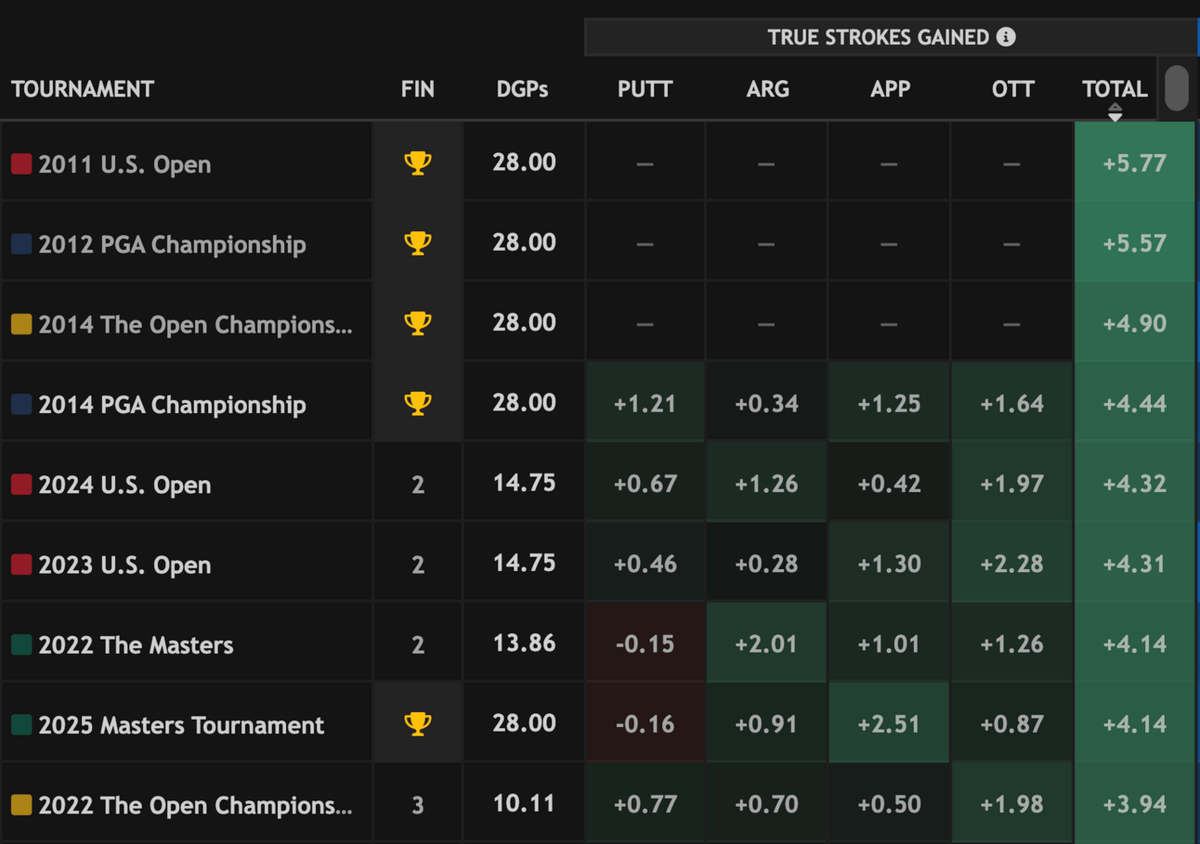This screenshot has height=844, width=1200.
Task: Sort by the APP column header
Action: [x=890, y=89]
